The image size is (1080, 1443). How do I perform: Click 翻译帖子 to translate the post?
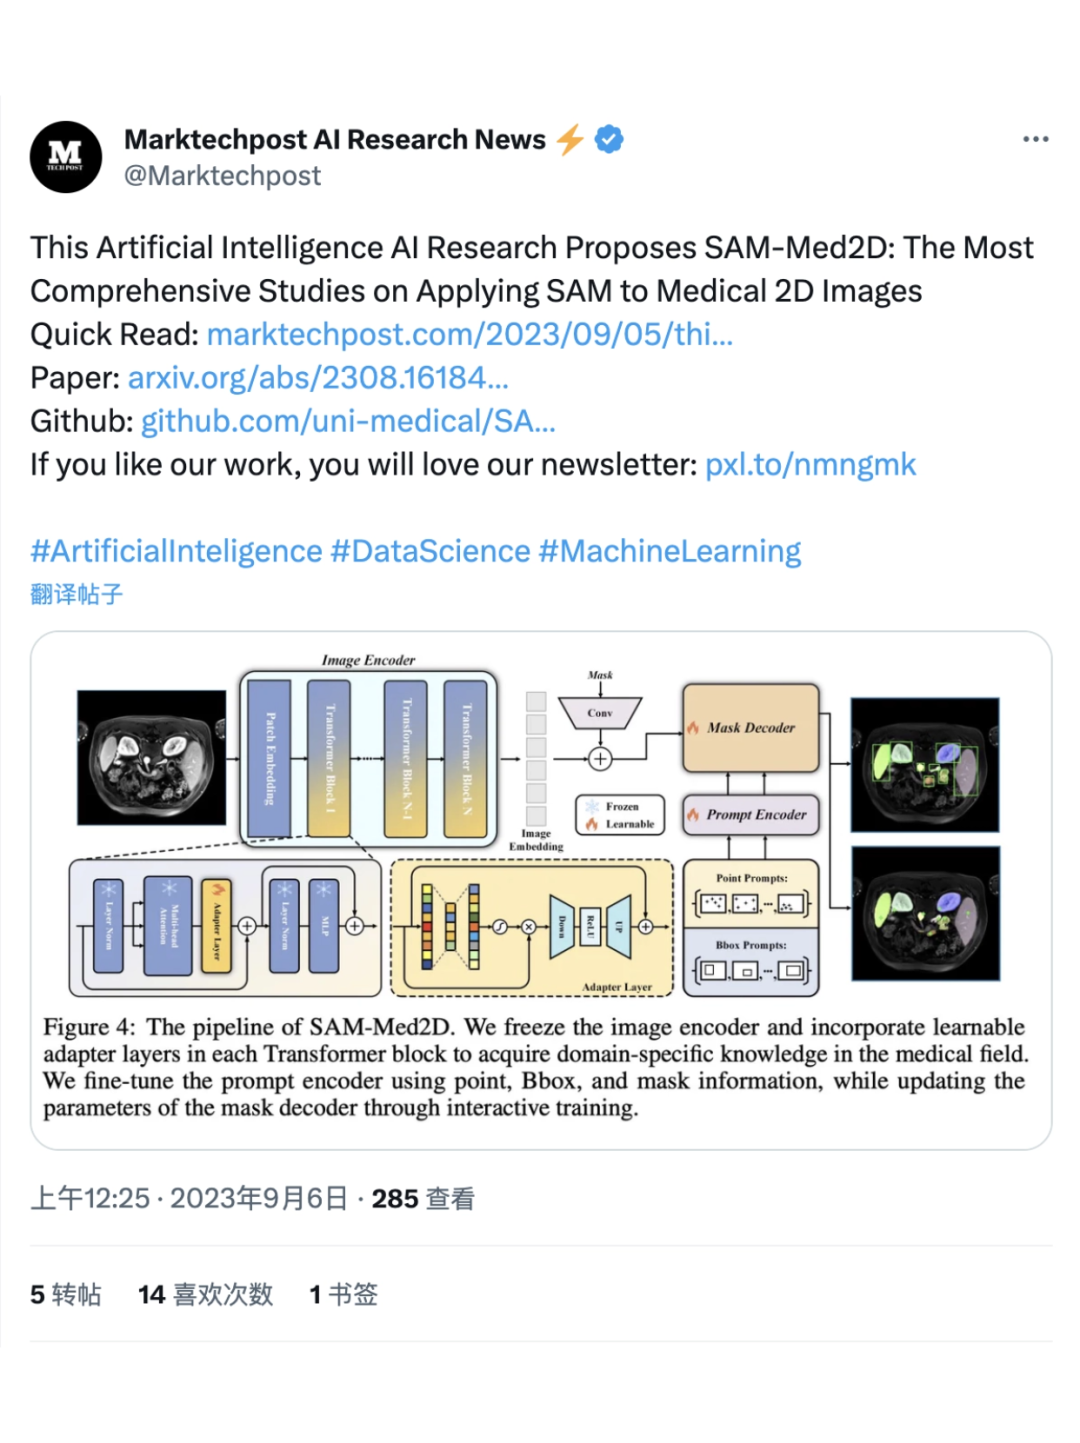coord(77,594)
